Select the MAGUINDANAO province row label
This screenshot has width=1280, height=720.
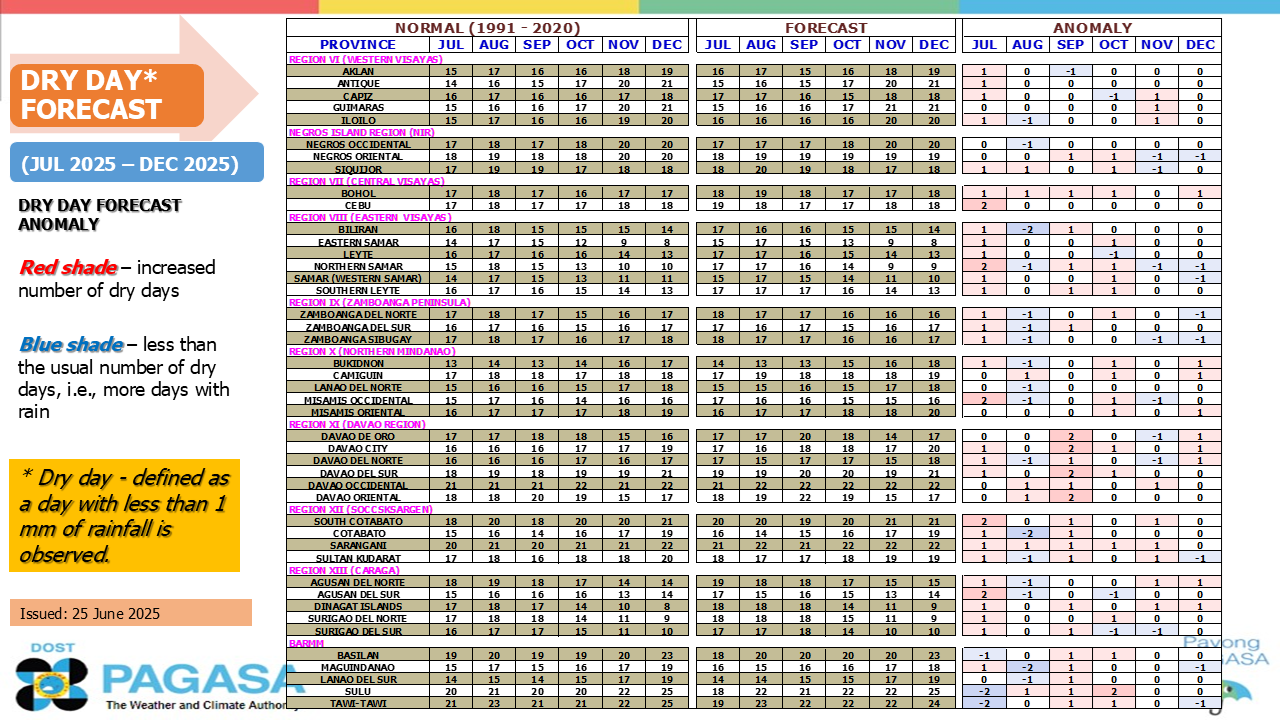(358, 667)
